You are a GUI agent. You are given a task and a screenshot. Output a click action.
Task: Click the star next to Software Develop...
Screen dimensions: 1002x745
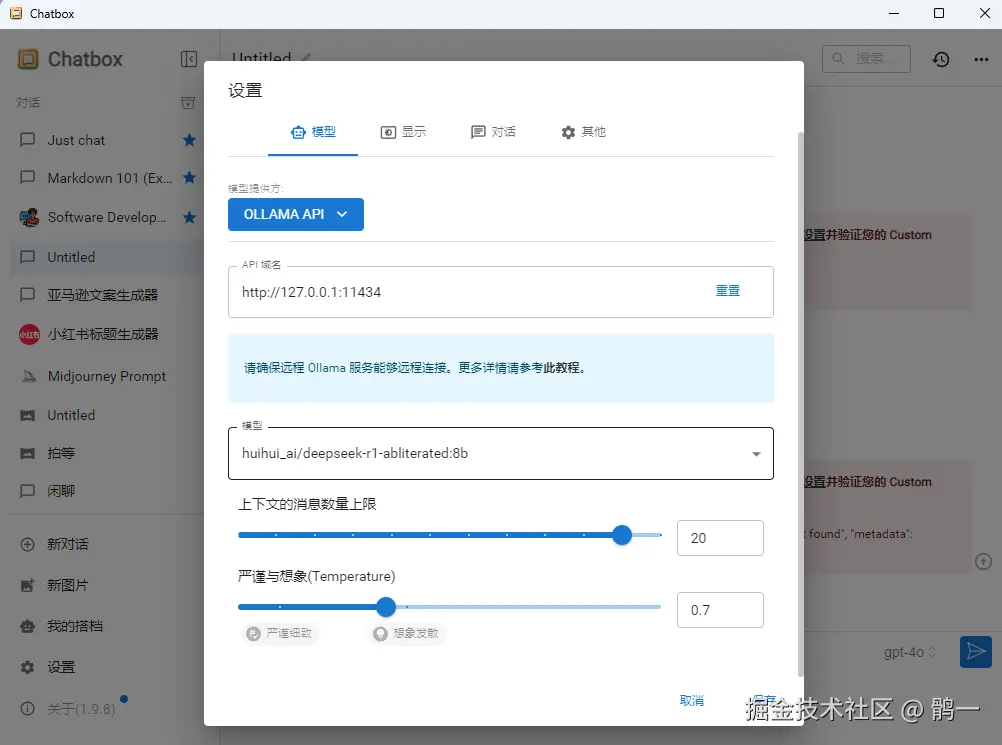189,217
